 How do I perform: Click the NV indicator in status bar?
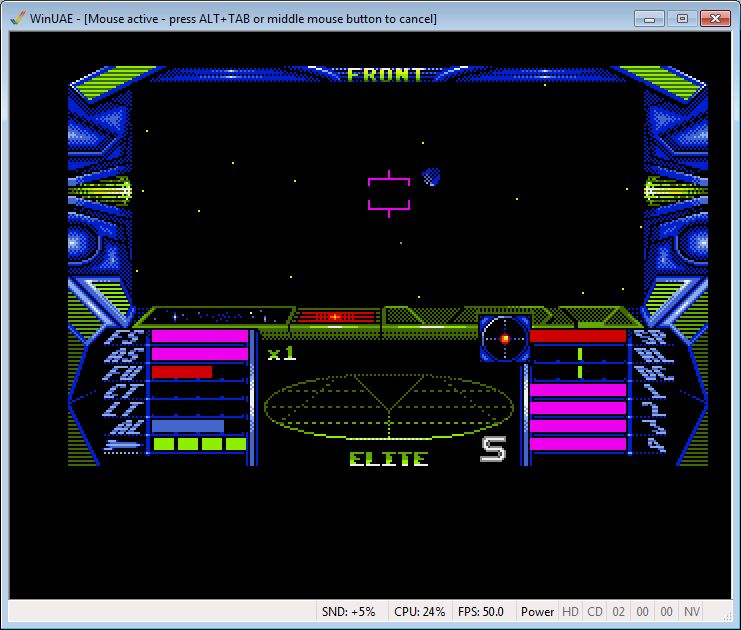pyautogui.click(x=691, y=612)
